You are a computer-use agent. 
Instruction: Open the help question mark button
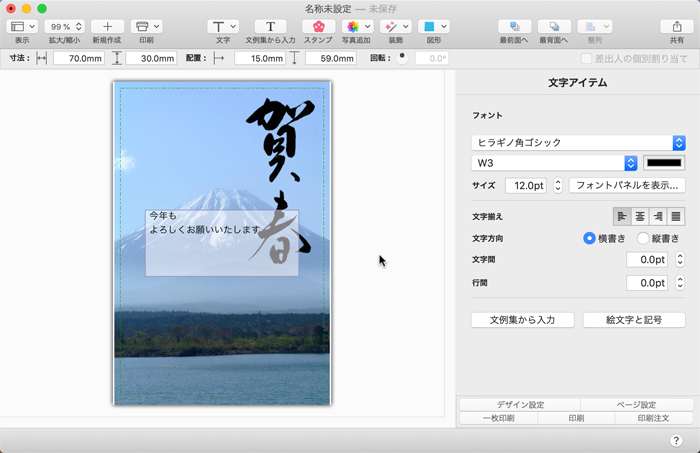[676, 440]
